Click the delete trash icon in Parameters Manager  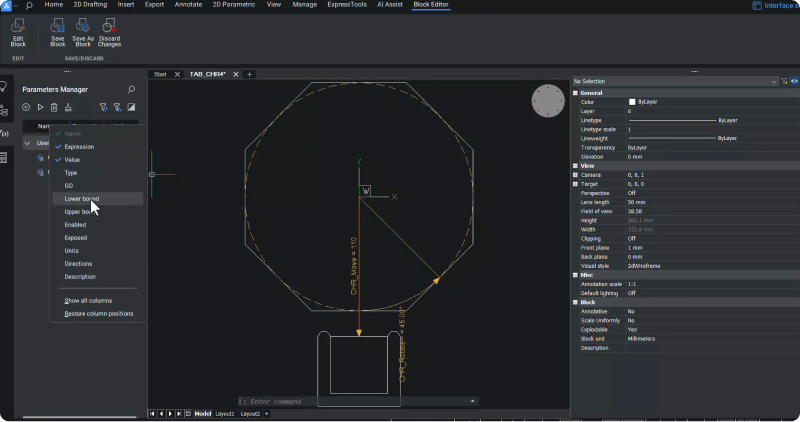click(54, 107)
